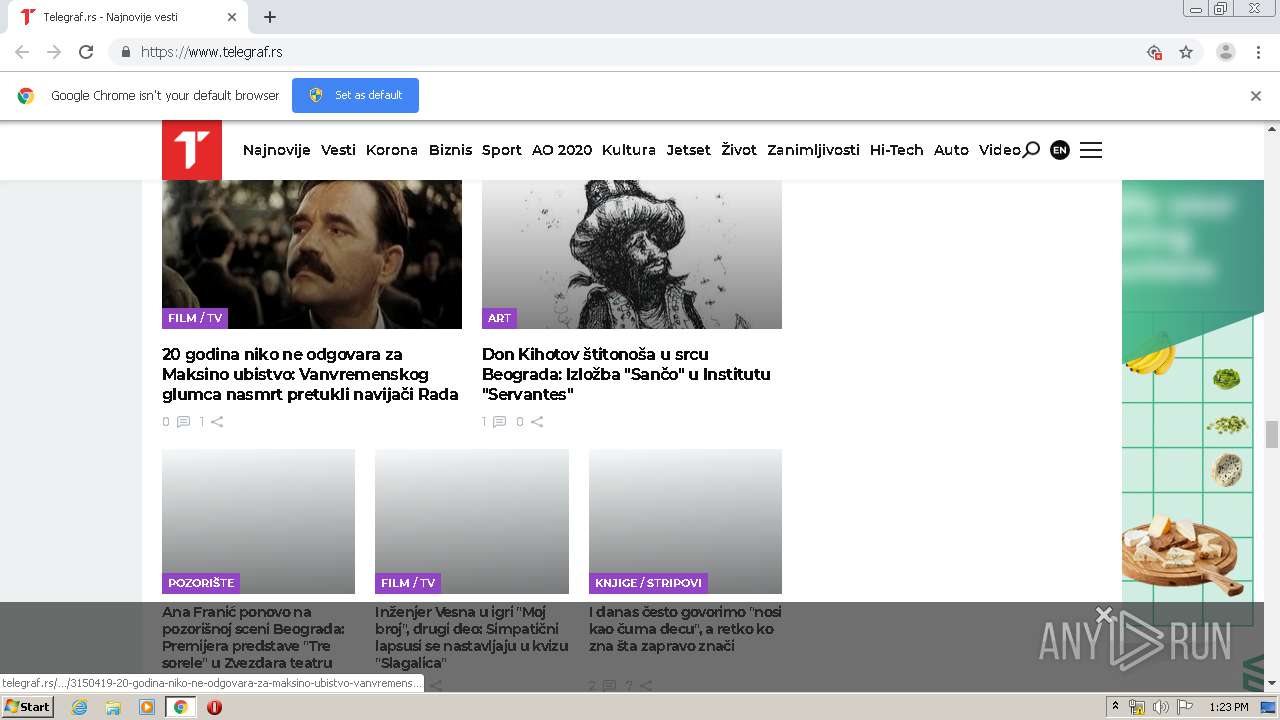
Task: Open Internet Explorer from taskbar
Action: [x=79, y=707]
